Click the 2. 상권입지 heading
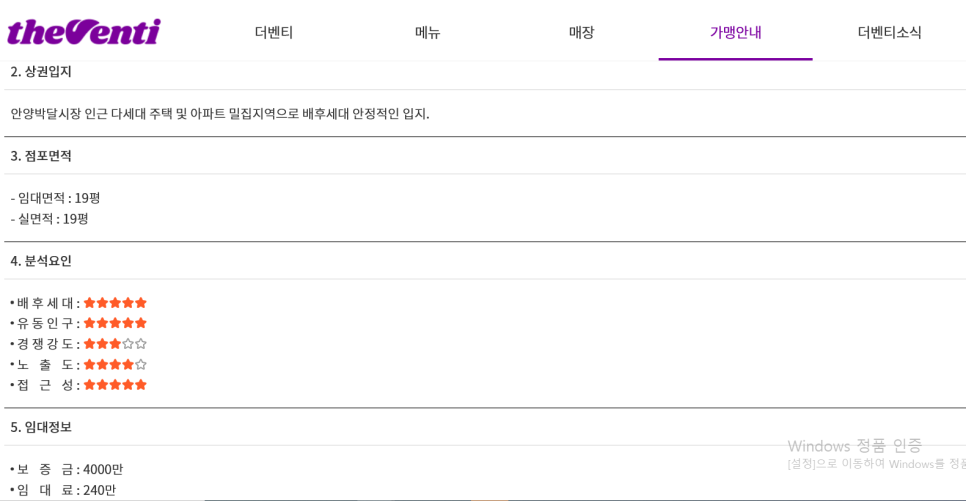 point(41,71)
